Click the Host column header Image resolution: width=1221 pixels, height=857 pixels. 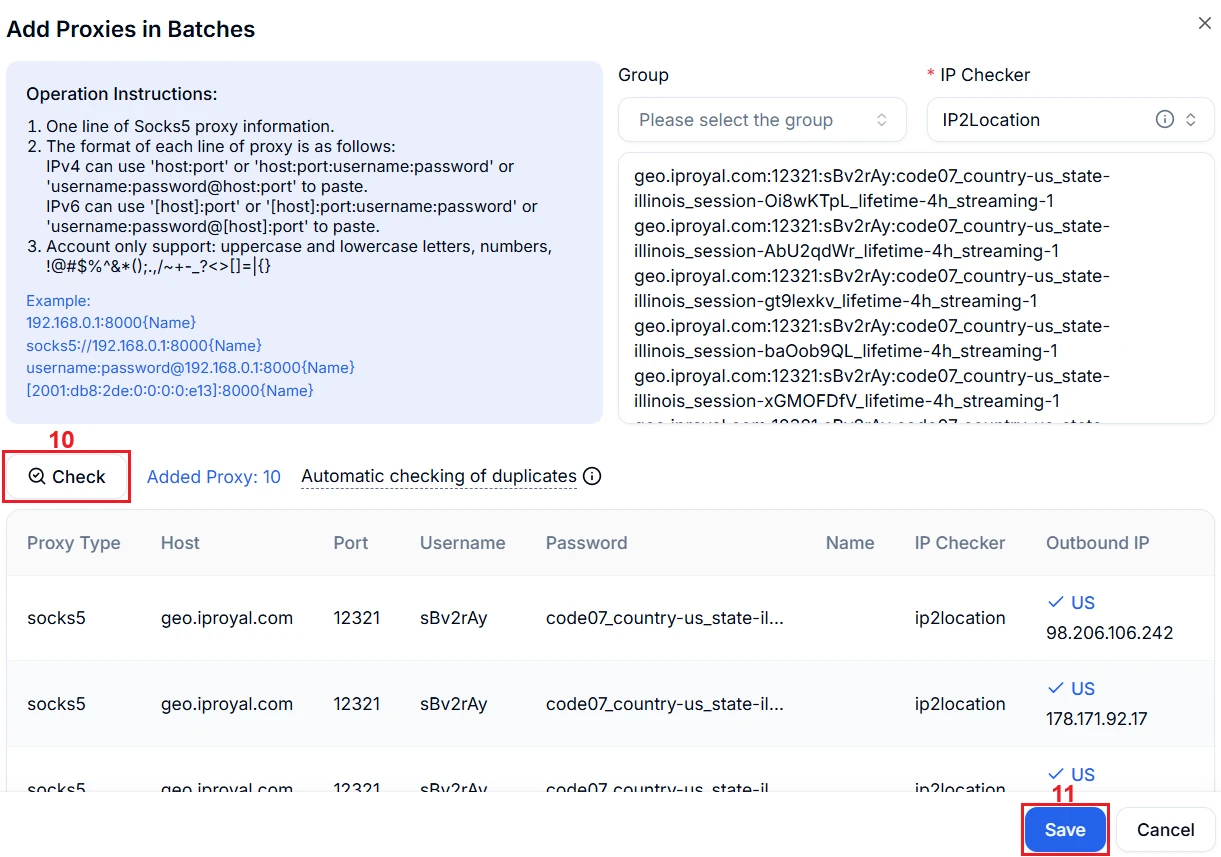(180, 543)
